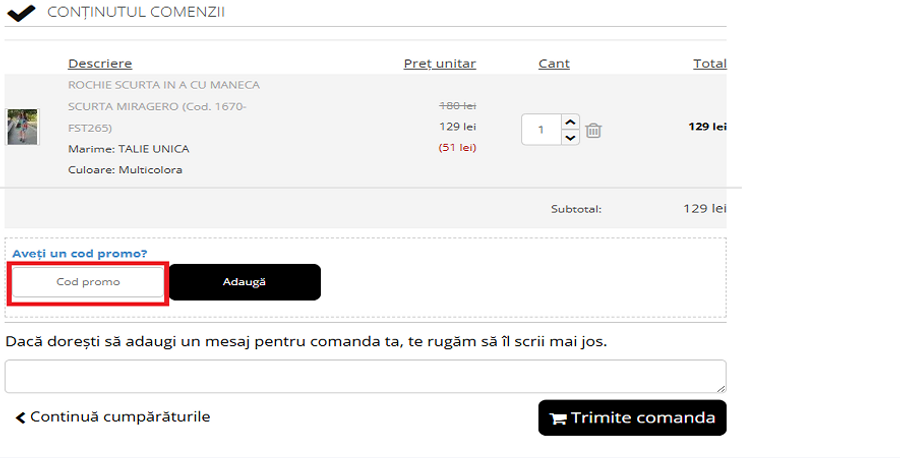The height and width of the screenshot is (458, 900).
Task: Submit with the Trimite comanda button
Action: click(x=632, y=418)
